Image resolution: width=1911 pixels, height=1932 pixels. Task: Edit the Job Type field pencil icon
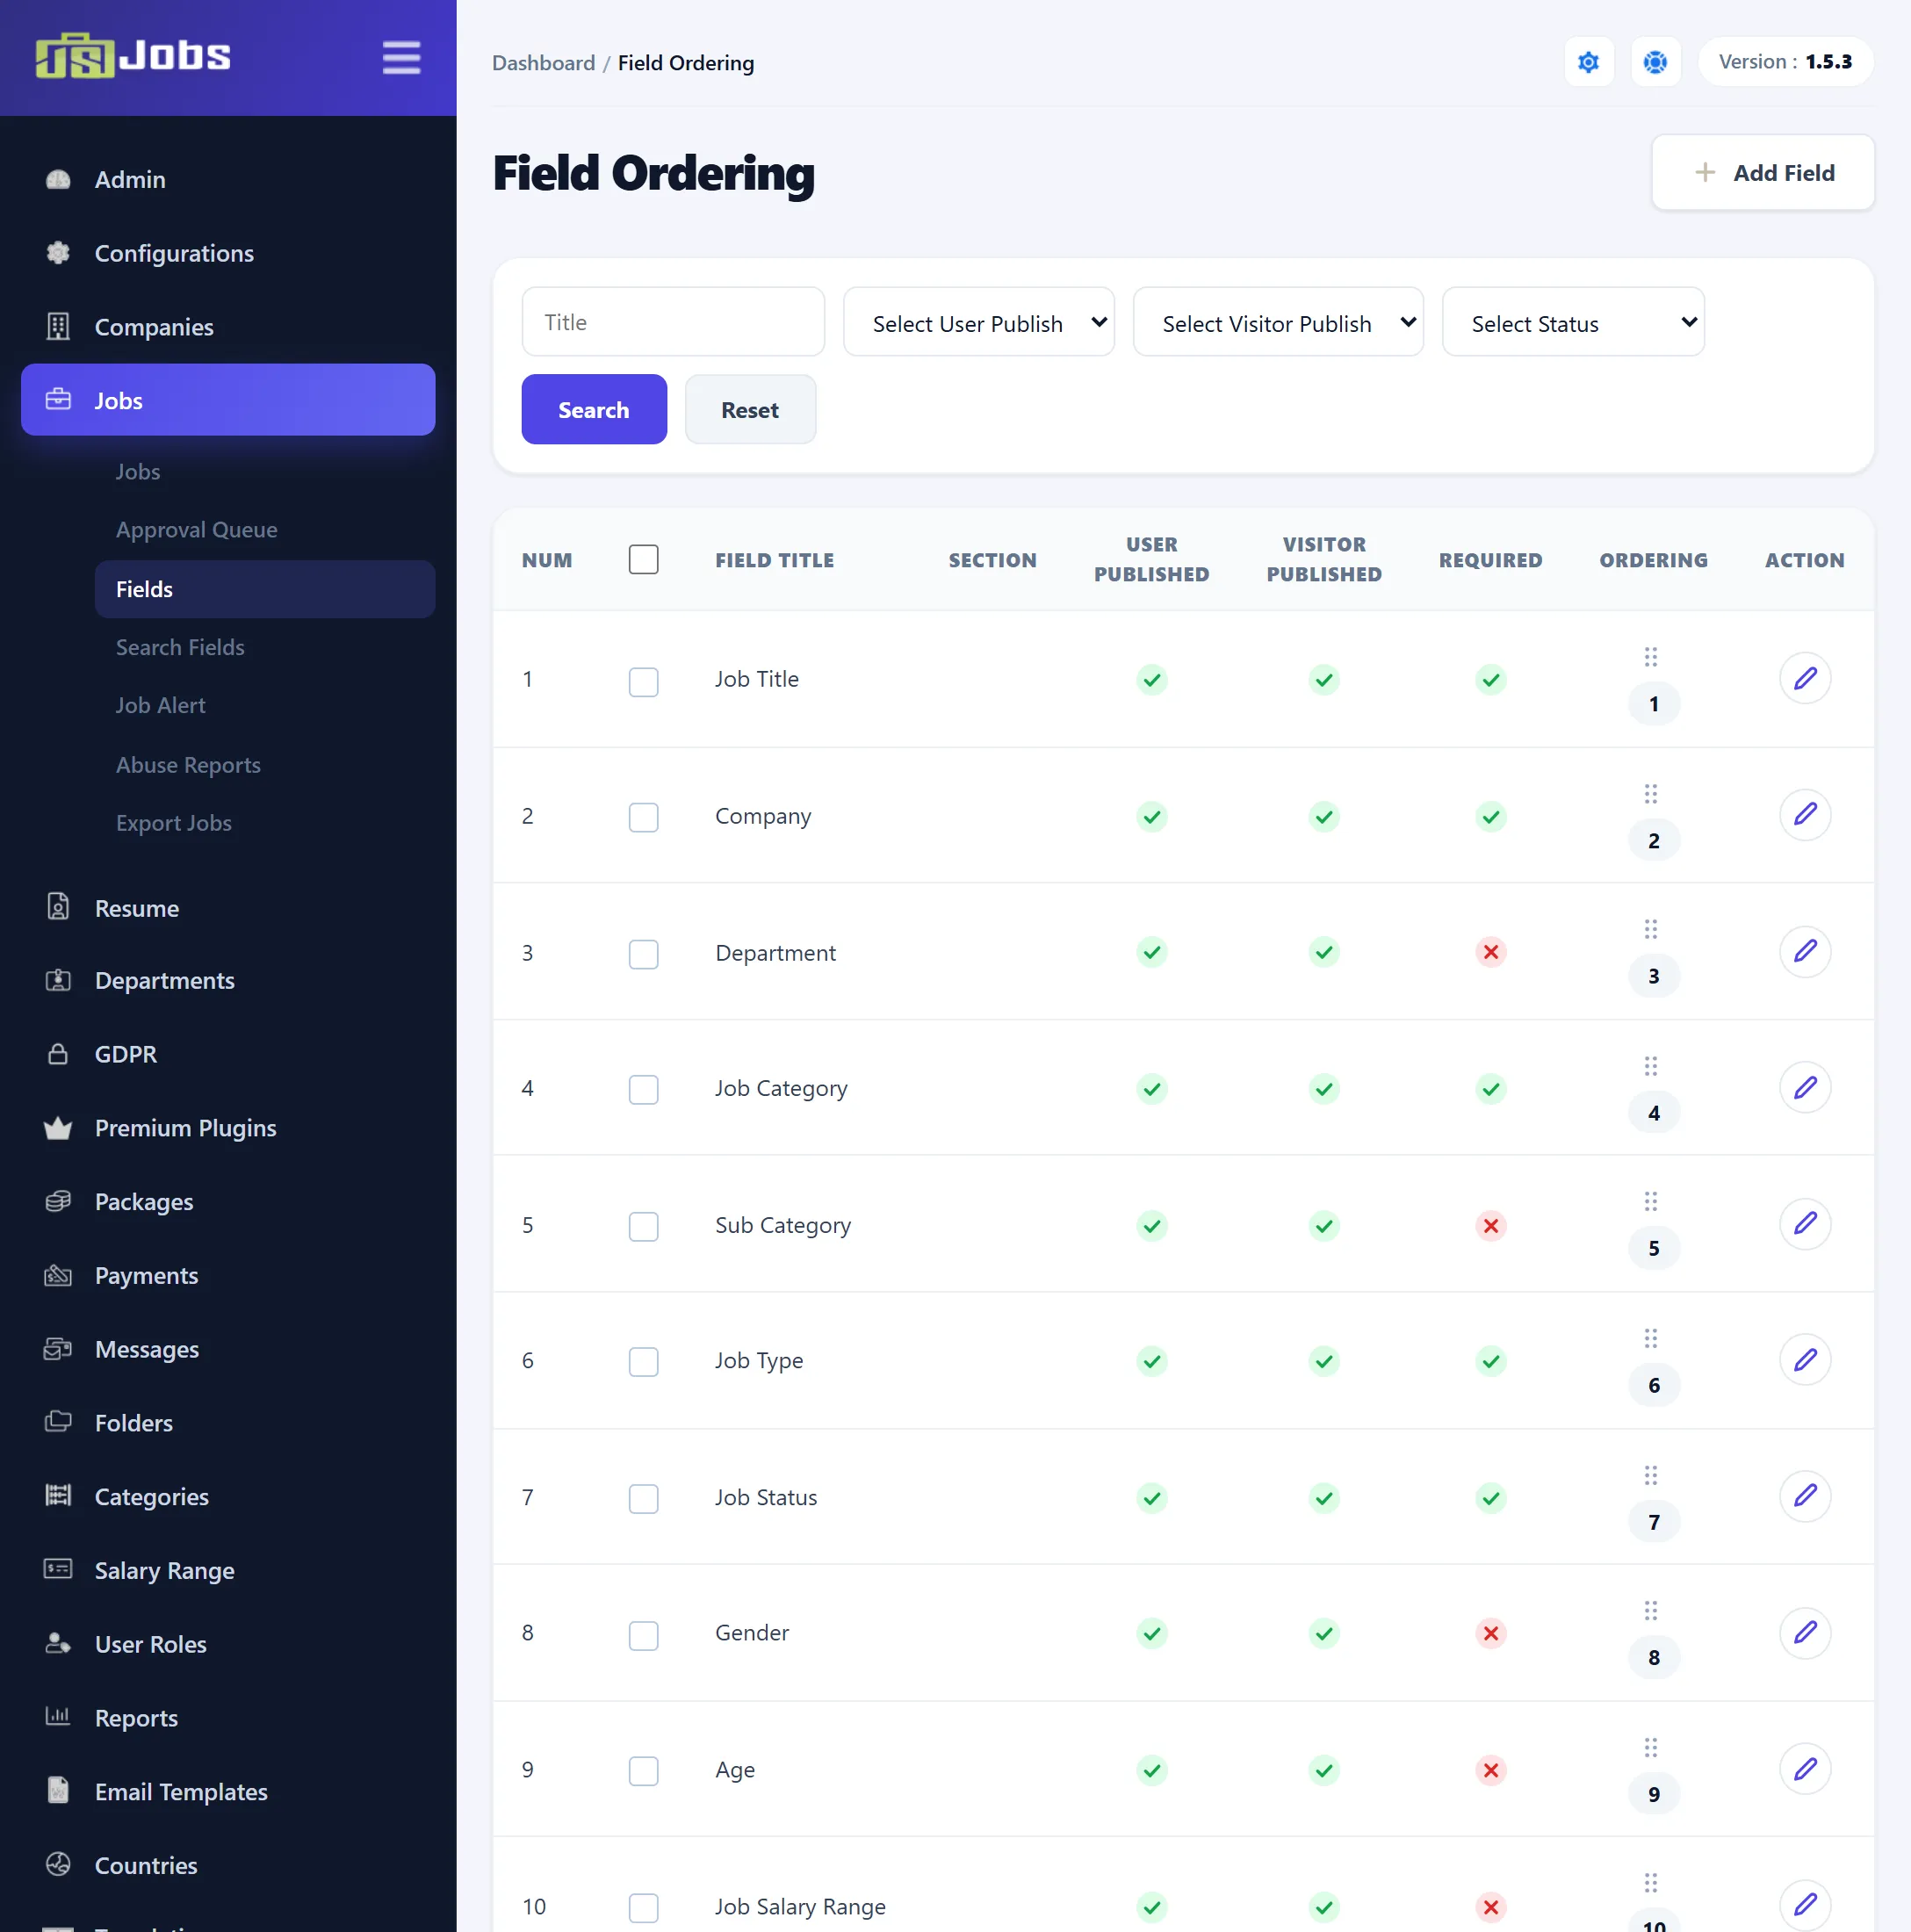[1804, 1360]
